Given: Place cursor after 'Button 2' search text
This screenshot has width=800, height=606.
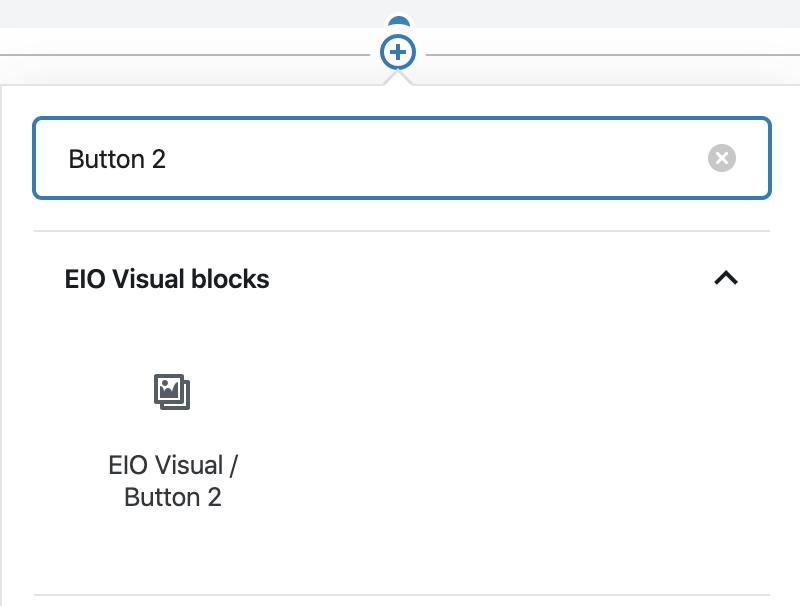Looking at the screenshot, I should [x=167, y=159].
